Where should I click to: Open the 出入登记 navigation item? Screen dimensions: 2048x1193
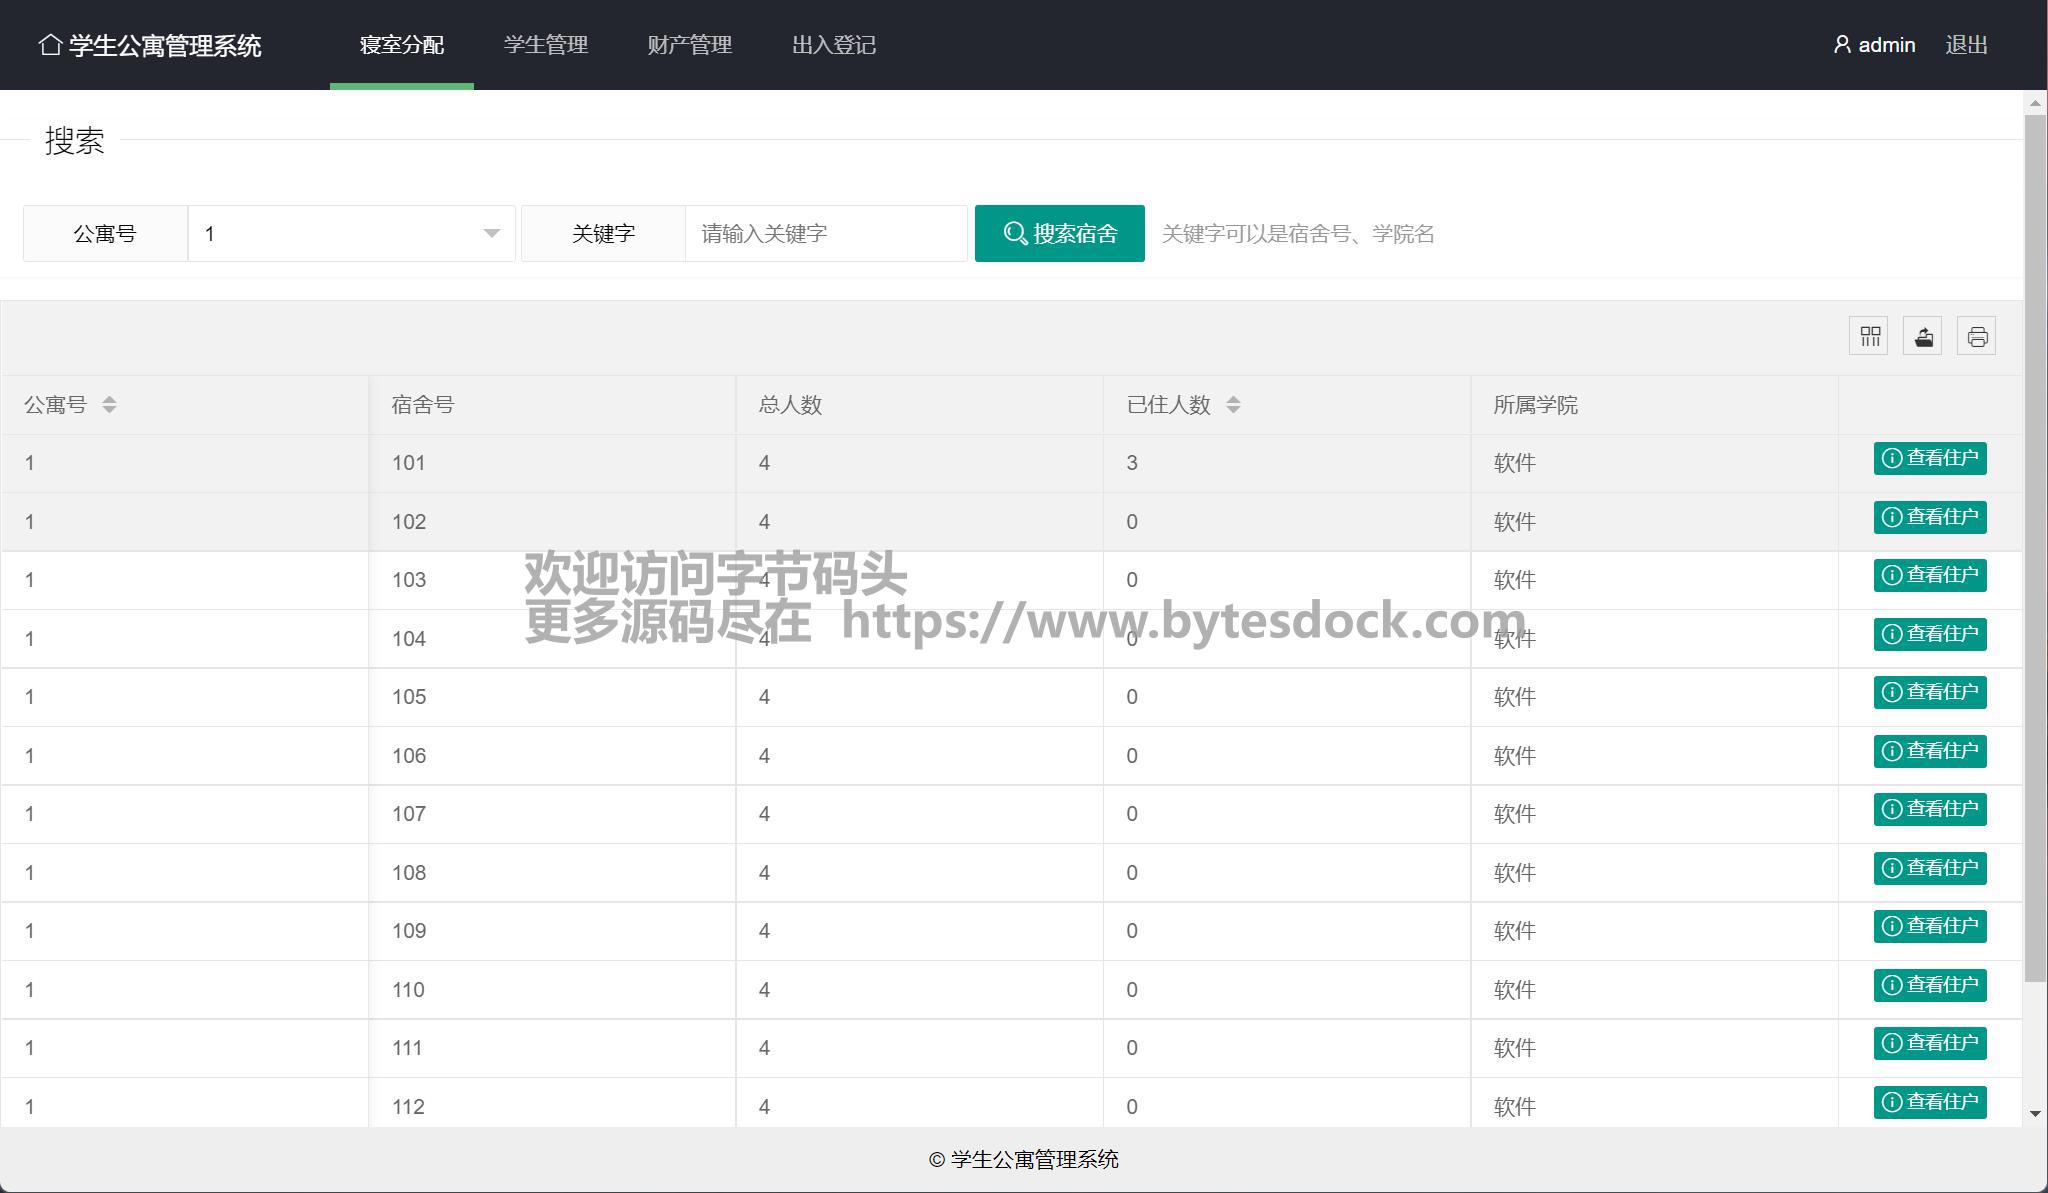pos(833,45)
